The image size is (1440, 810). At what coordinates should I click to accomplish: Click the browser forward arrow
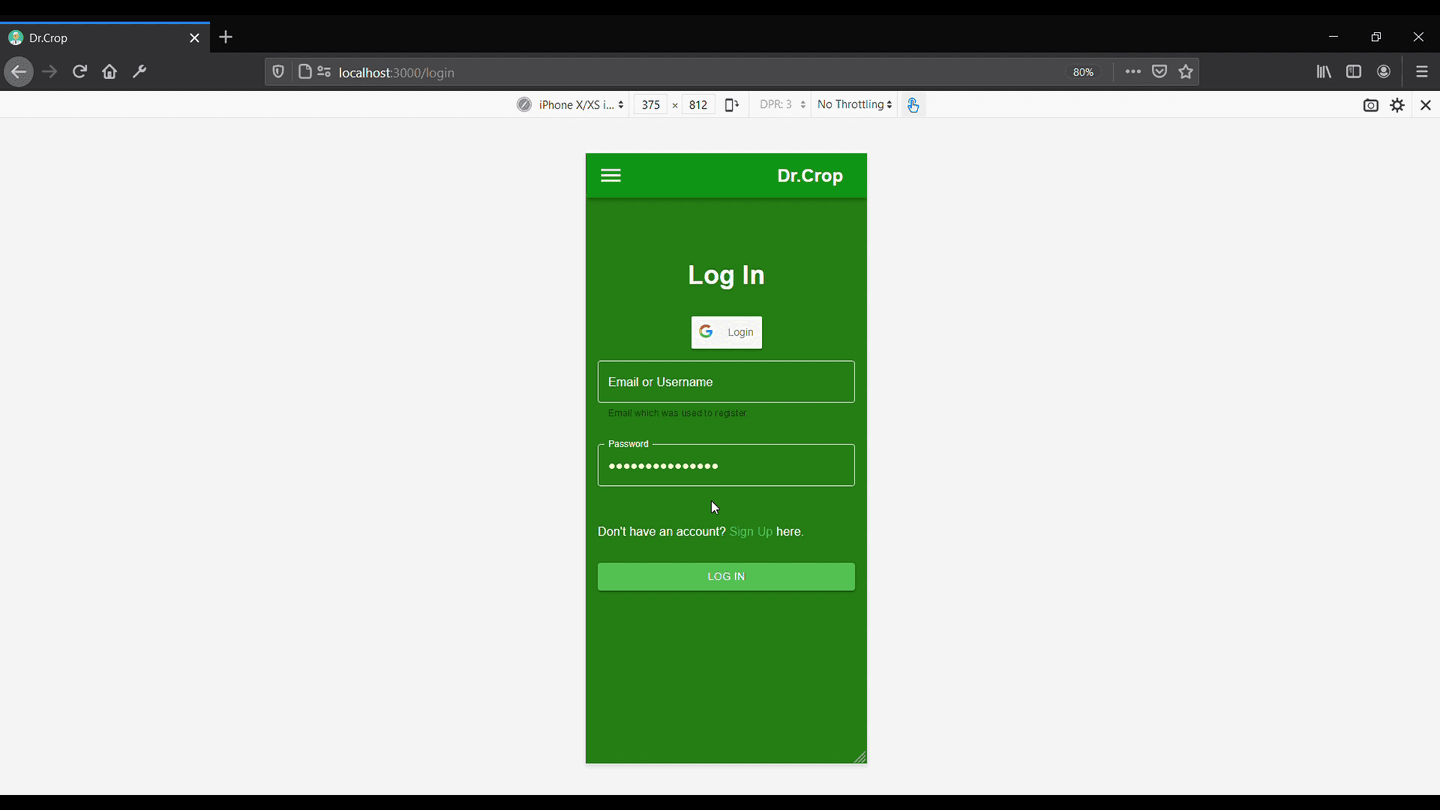coord(50,72)
